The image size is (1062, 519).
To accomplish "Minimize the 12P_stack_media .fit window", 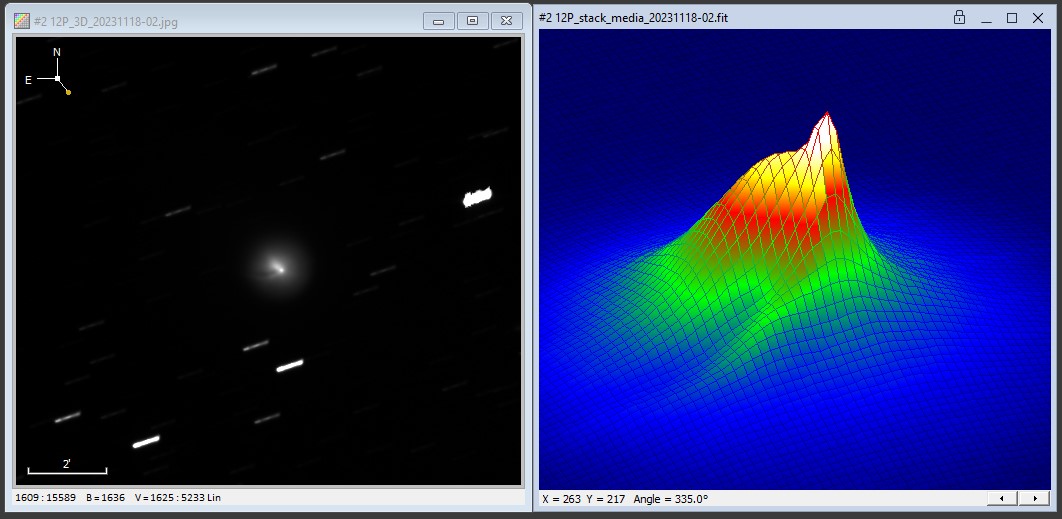I will (x=986, y=18).
